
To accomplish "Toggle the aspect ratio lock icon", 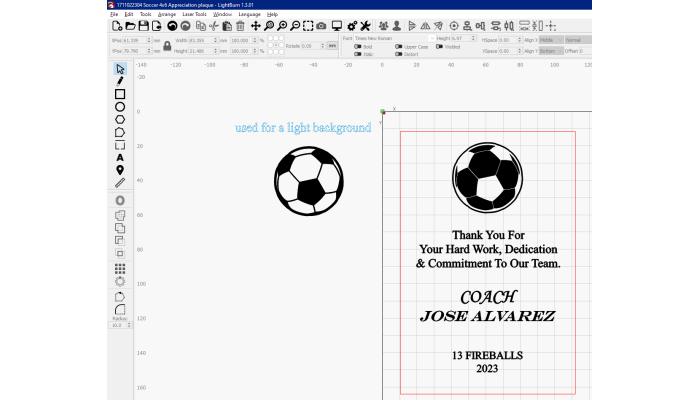I will pyautogui.click(x=167, y=46).
